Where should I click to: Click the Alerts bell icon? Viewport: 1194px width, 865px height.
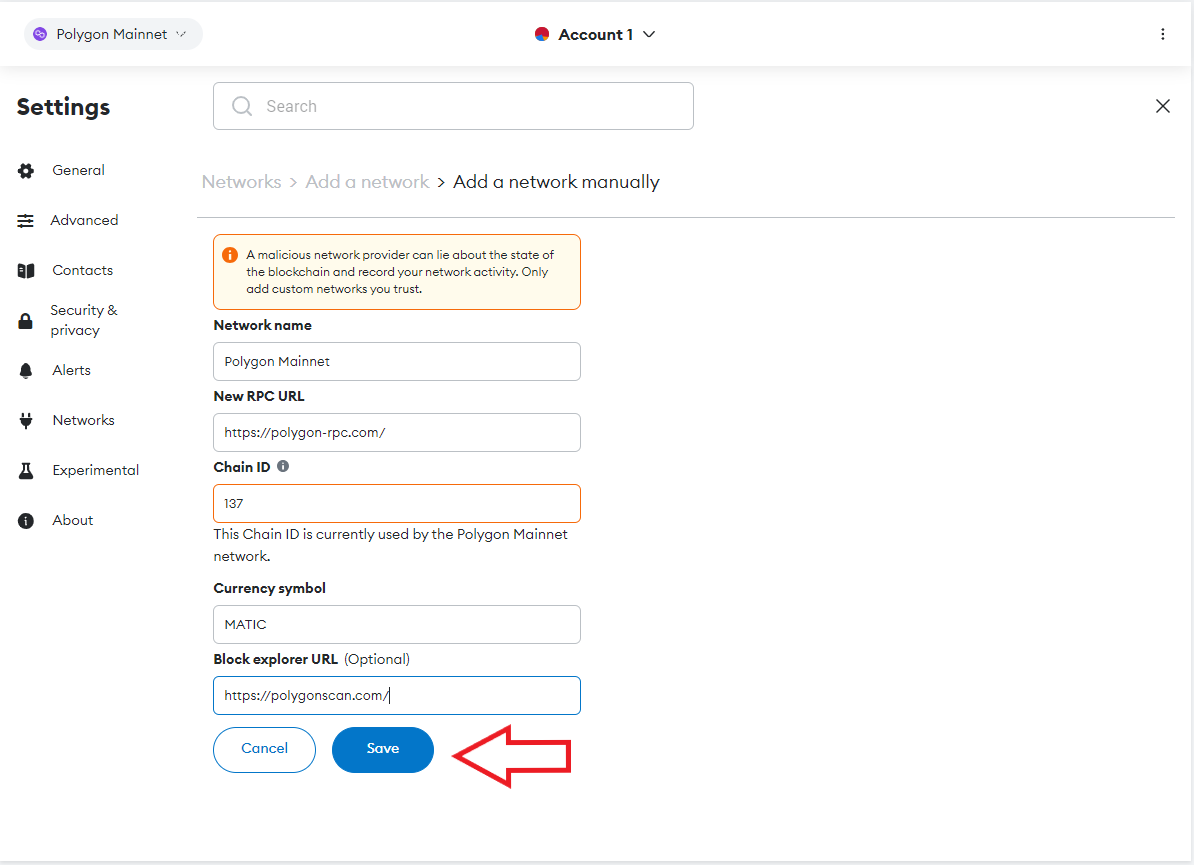point(26,371)
